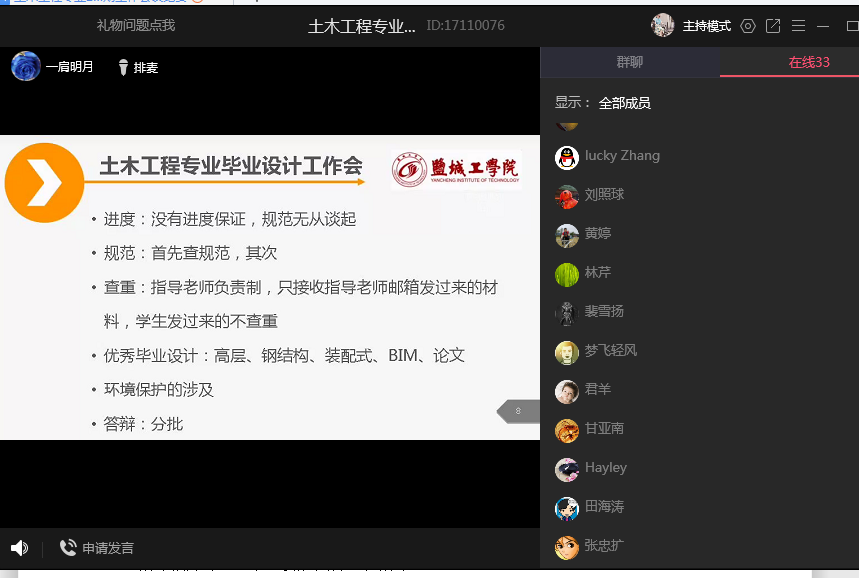The width and height of the screenshot is (859, 578).
Task: Click the orange chevron arrow on slide
Action: pos(44,182)
